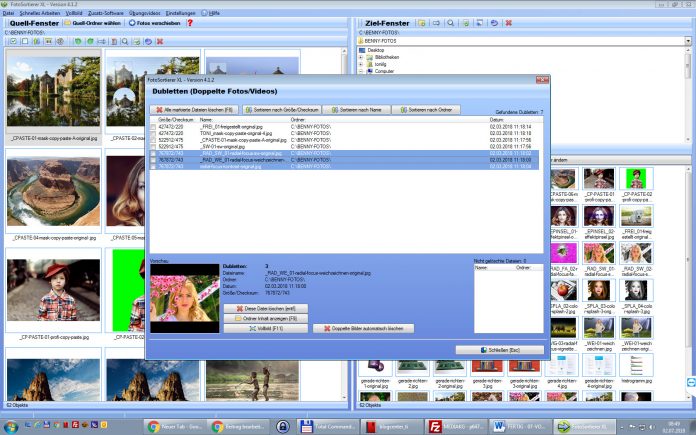Expand the user folder below Bibliotheken
696x435 pixels.
[361, 64]
